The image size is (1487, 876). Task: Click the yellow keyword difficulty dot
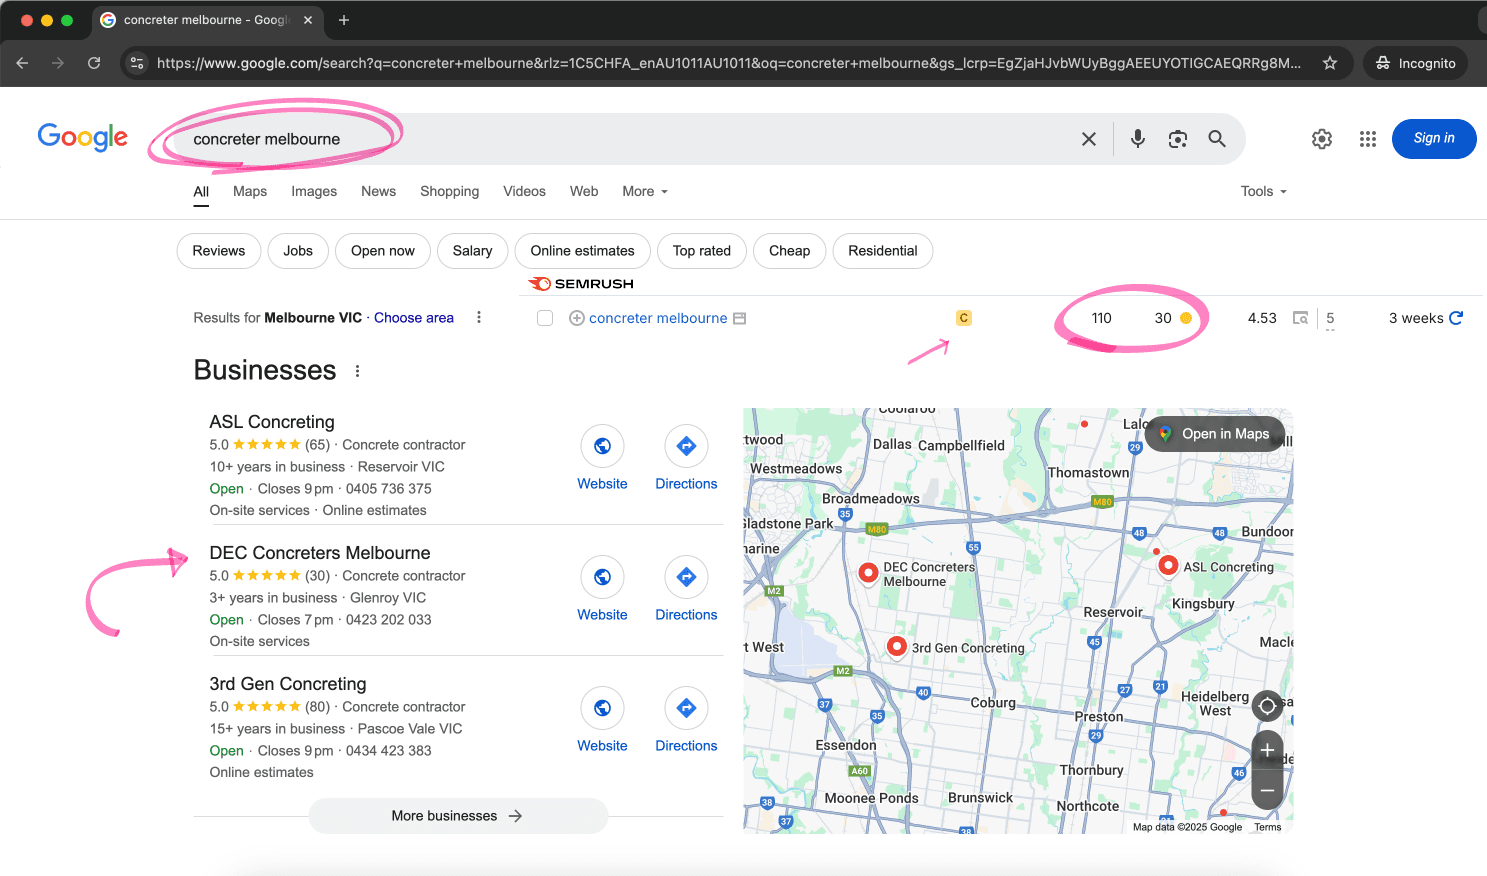tap(1186, 318)
